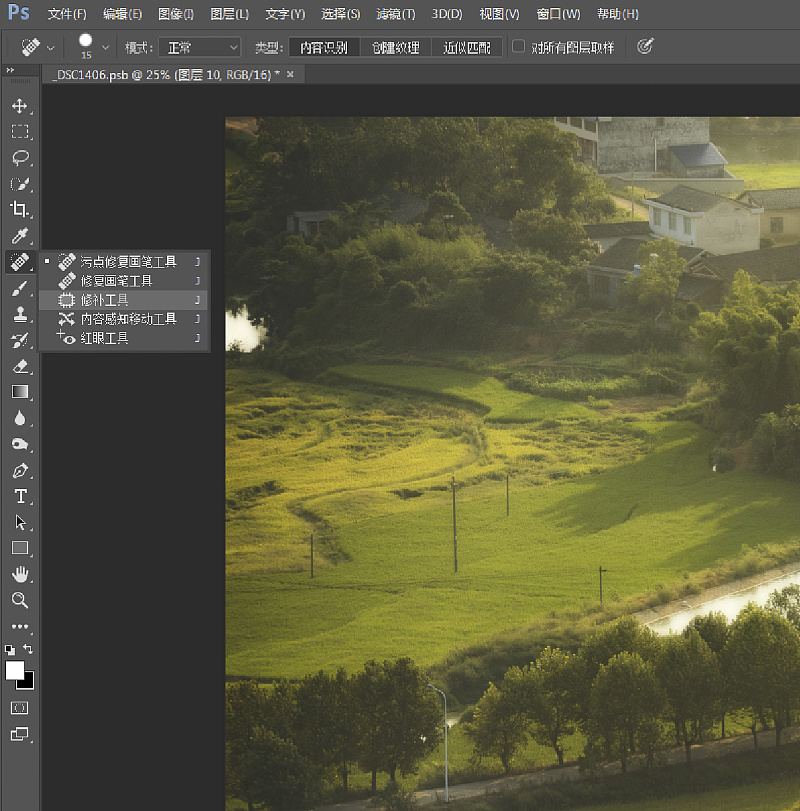The width and height of the screenshot is (800, 811).
Task: Open the Edit menu
Action: tap(123, 14)
